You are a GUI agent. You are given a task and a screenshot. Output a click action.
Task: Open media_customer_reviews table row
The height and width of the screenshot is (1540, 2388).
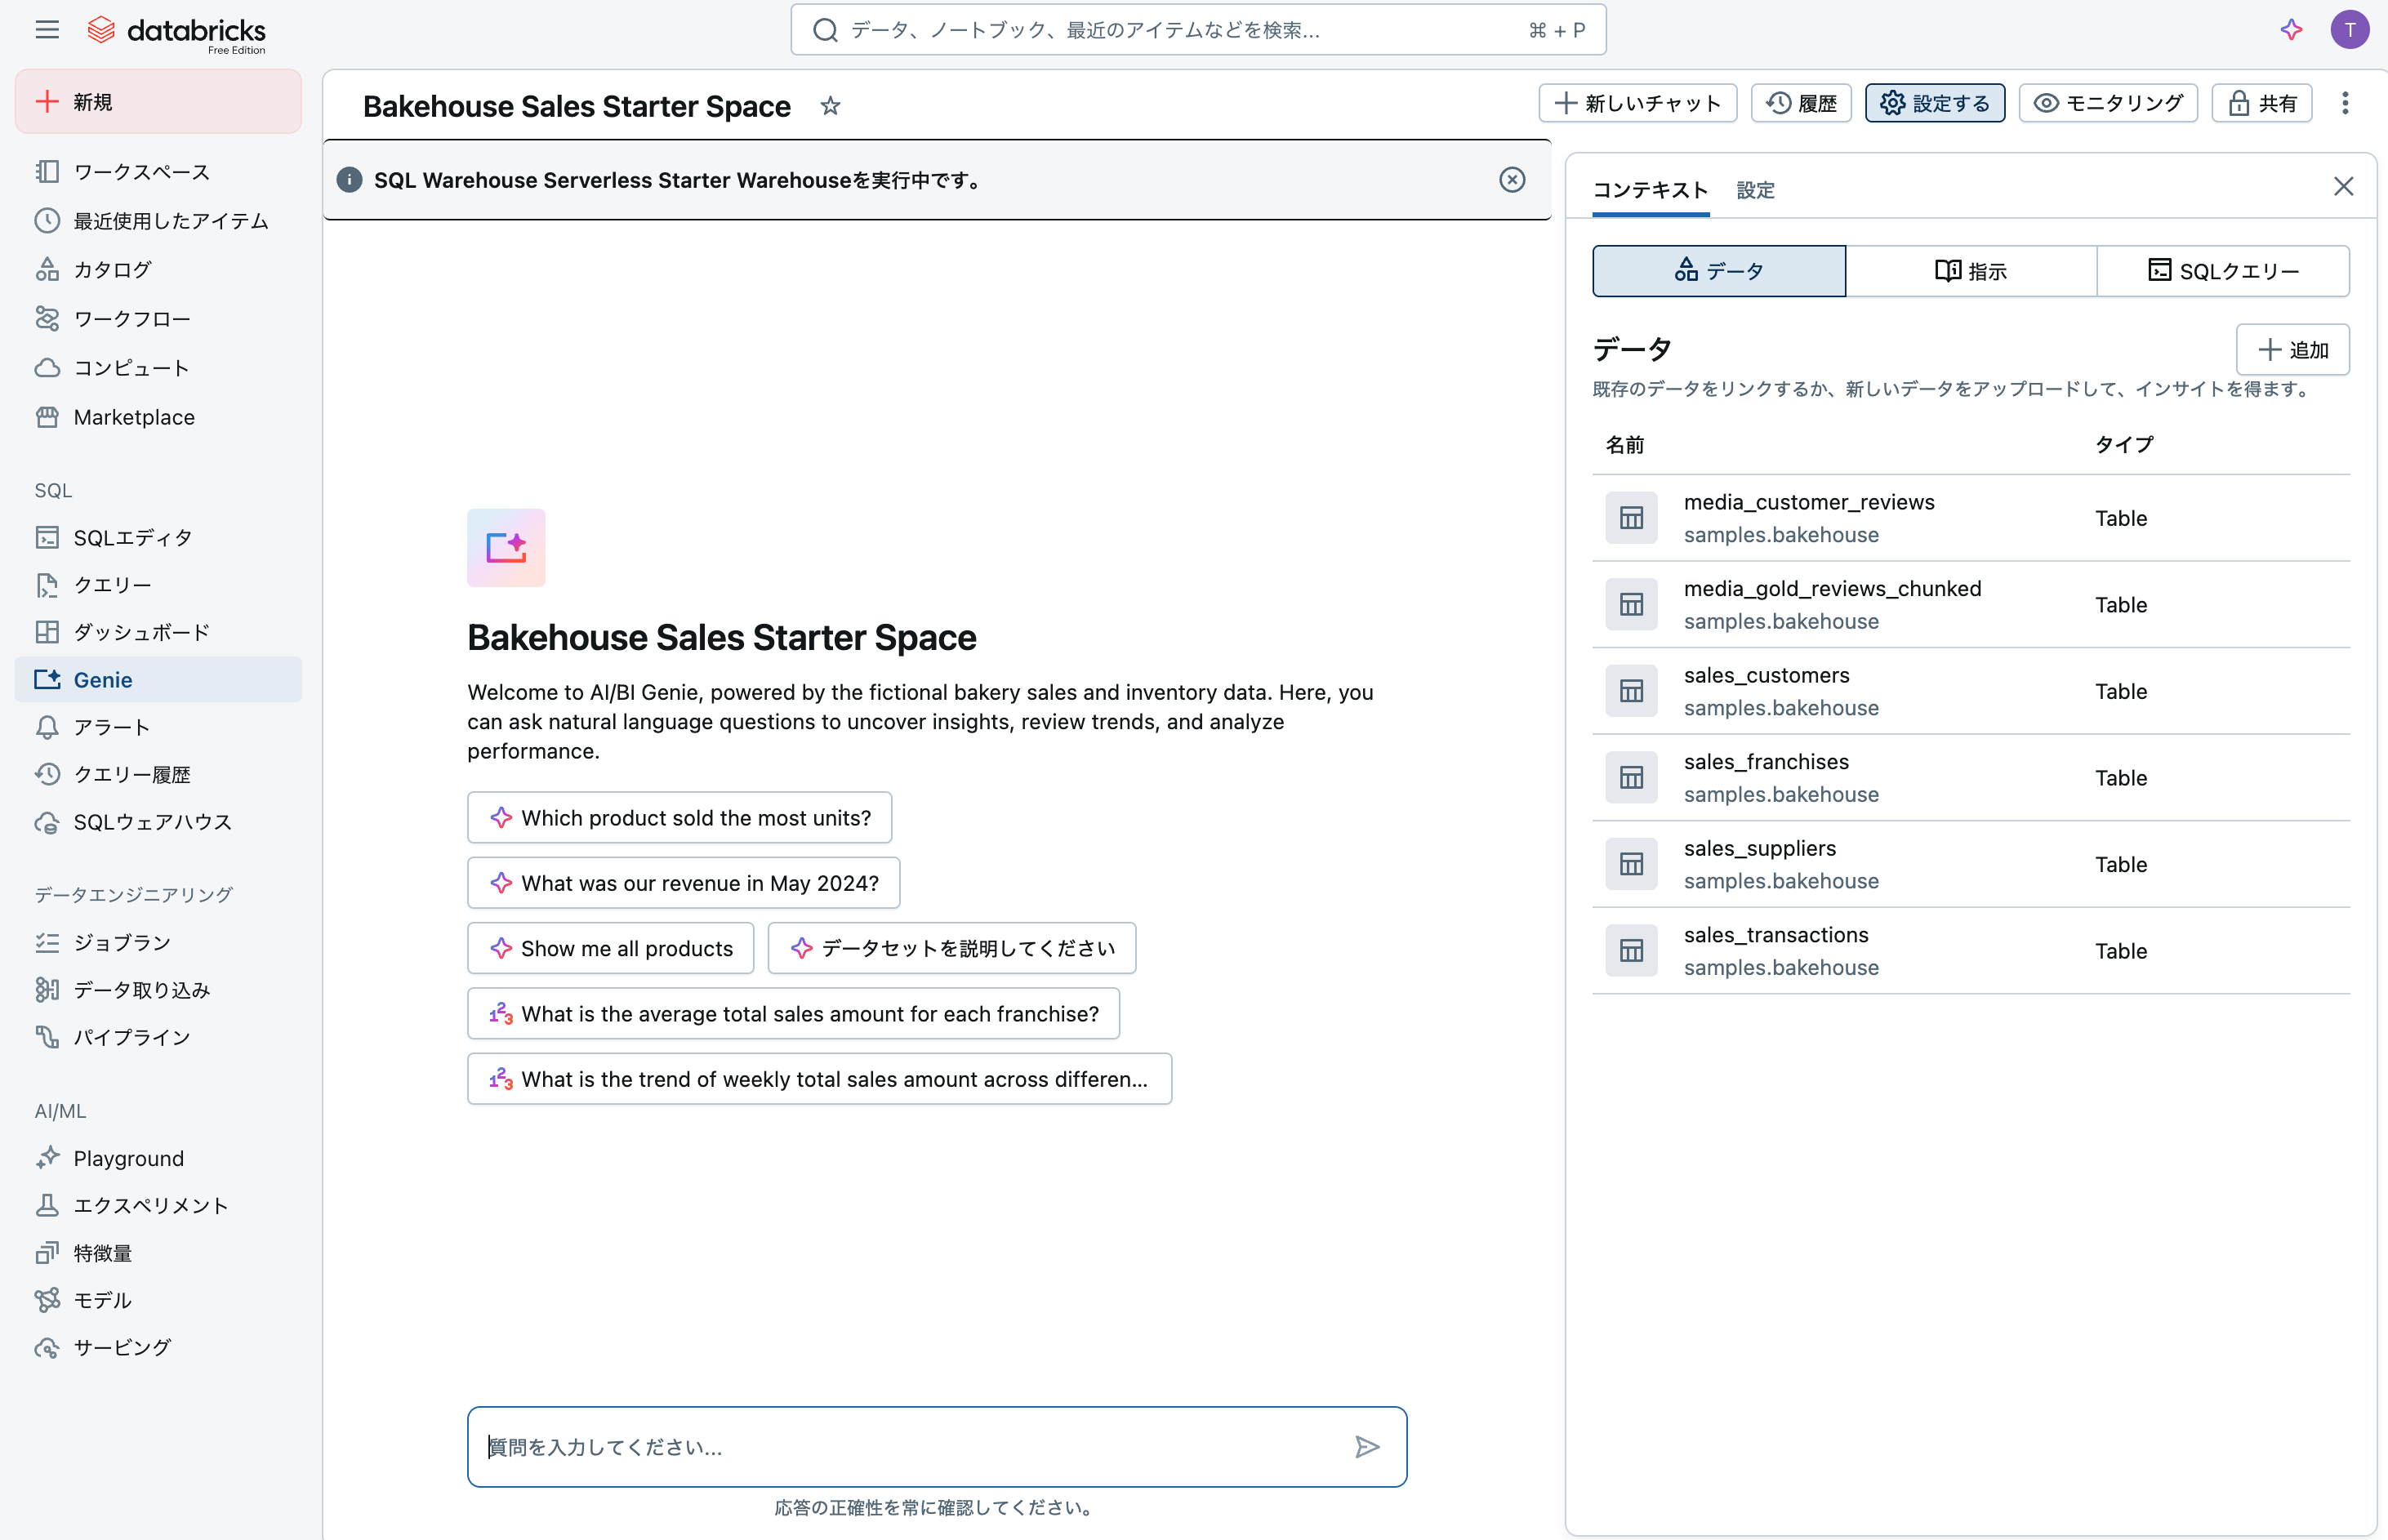(x=1971, y=518)
